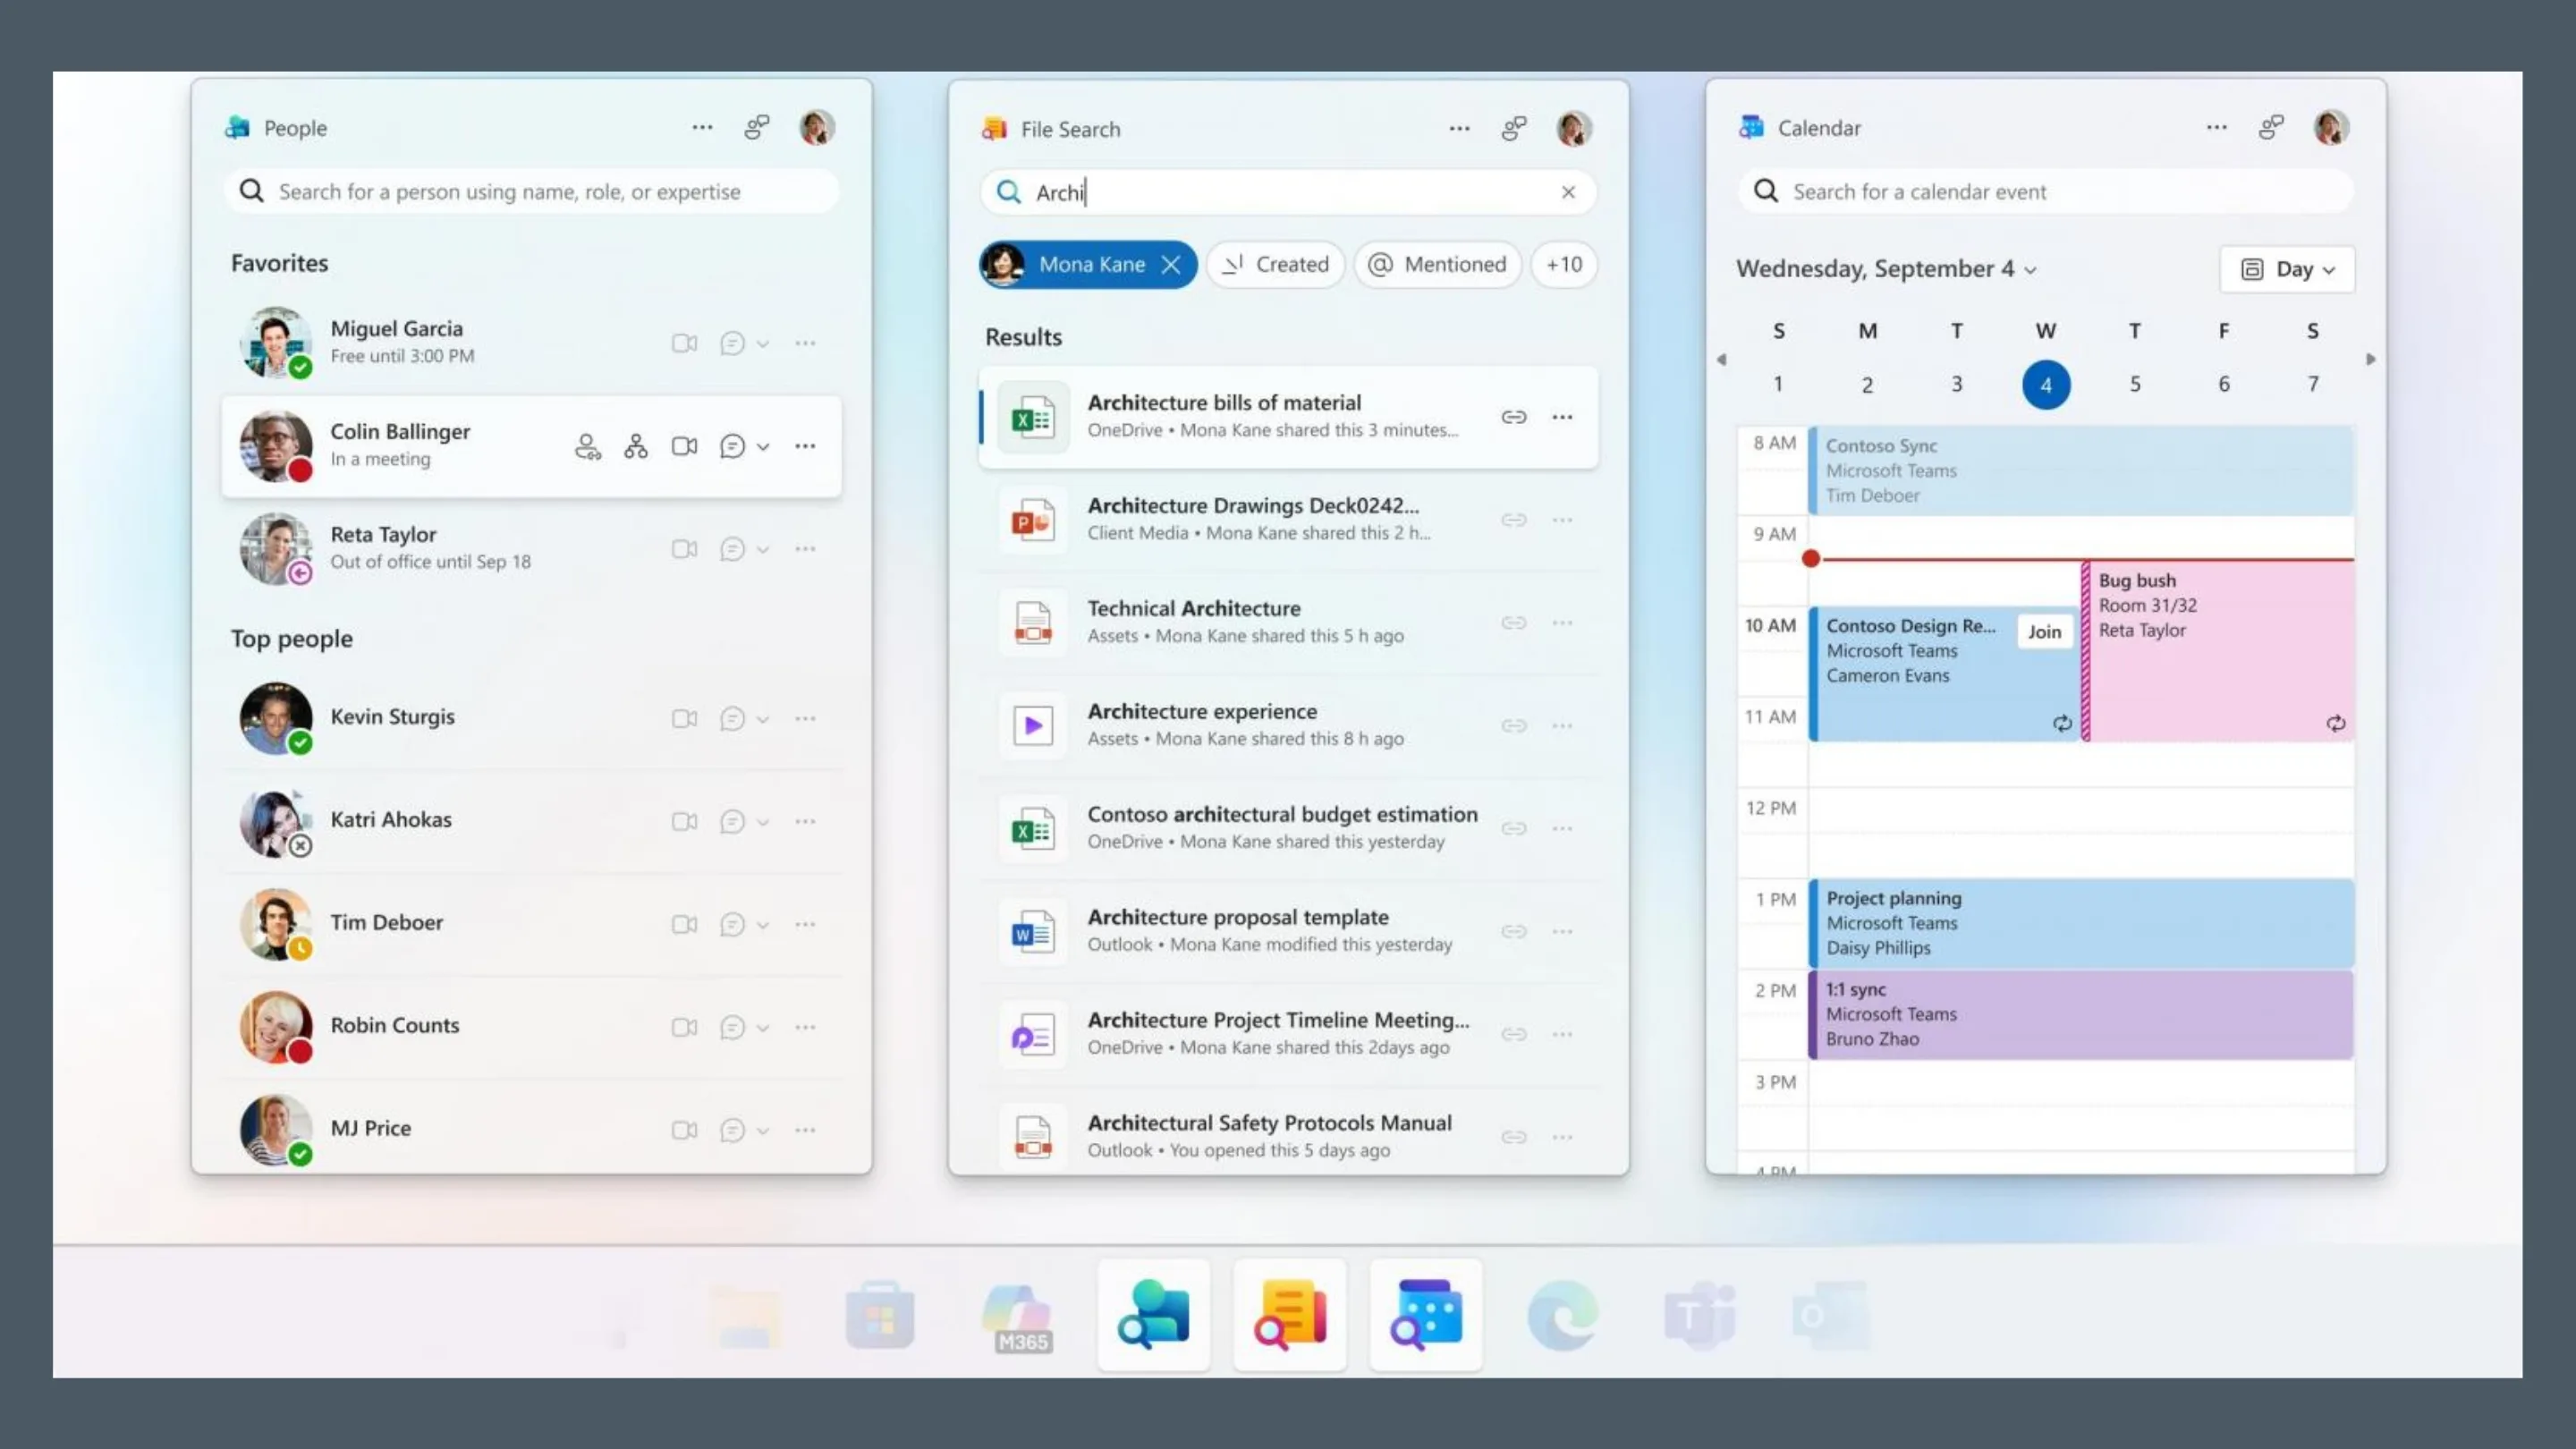2576x1449 pixels.
Task: Open the 1:1 sync event
Action: click(x=2081, y=1014)
